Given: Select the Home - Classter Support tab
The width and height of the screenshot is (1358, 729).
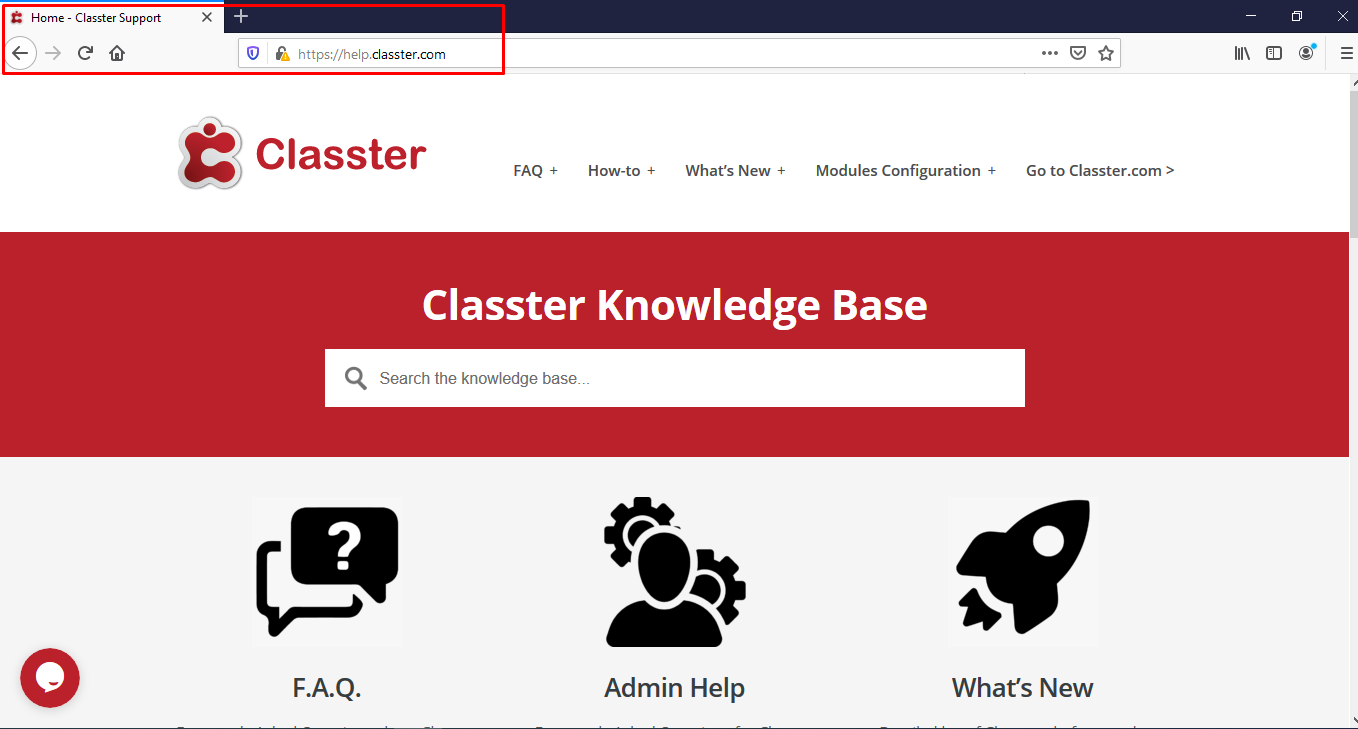Looking at the screenshot, I should [112, 17].
